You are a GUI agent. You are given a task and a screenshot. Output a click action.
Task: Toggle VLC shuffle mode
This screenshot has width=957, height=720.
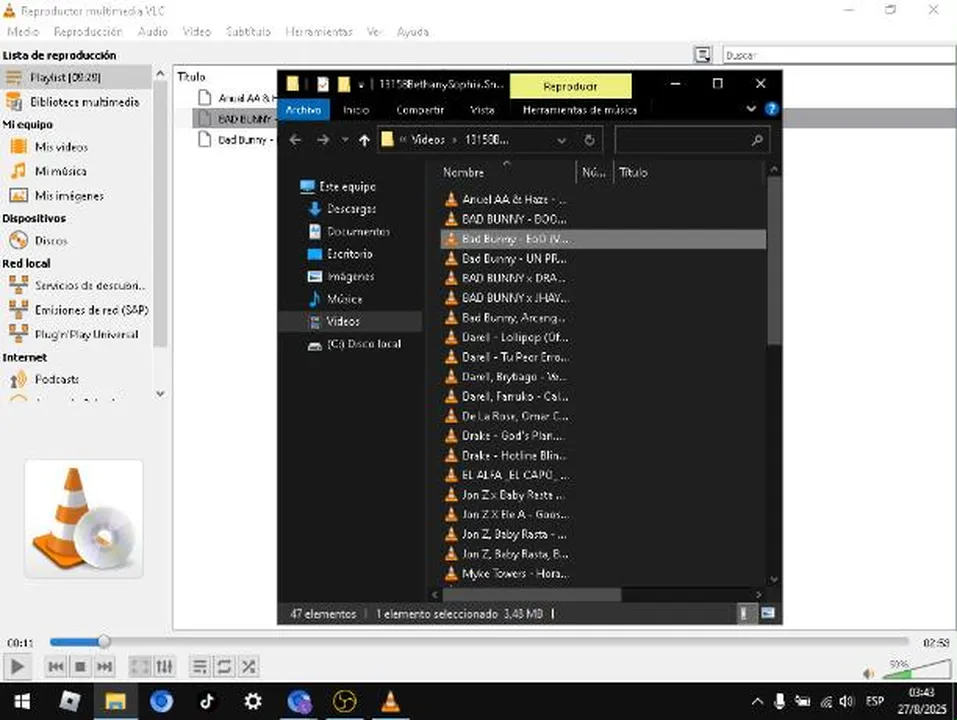[248, 666]
